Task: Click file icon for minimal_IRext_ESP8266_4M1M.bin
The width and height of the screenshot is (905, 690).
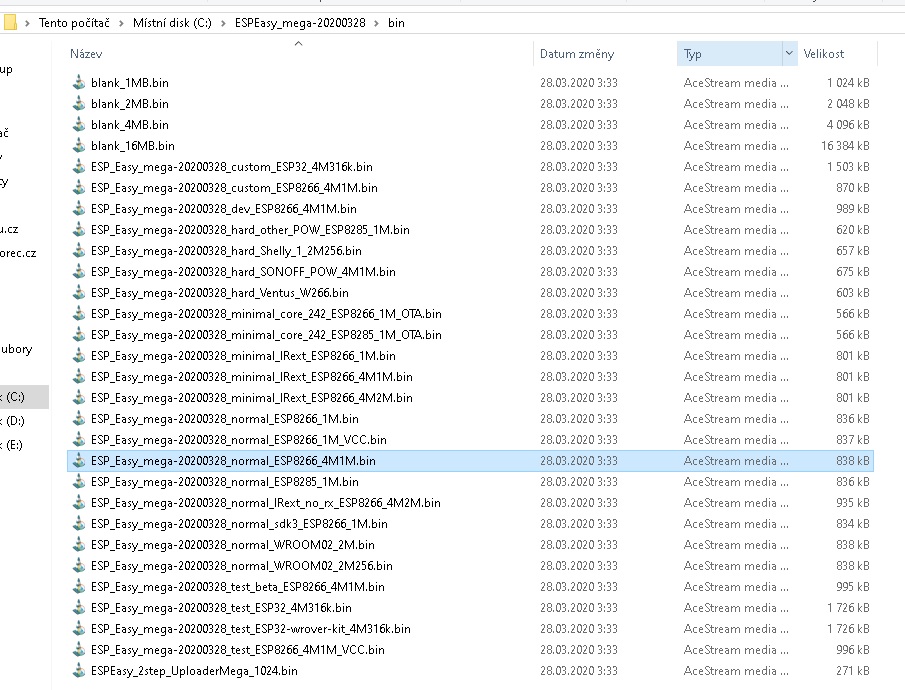Action: (x=79, y=377)
